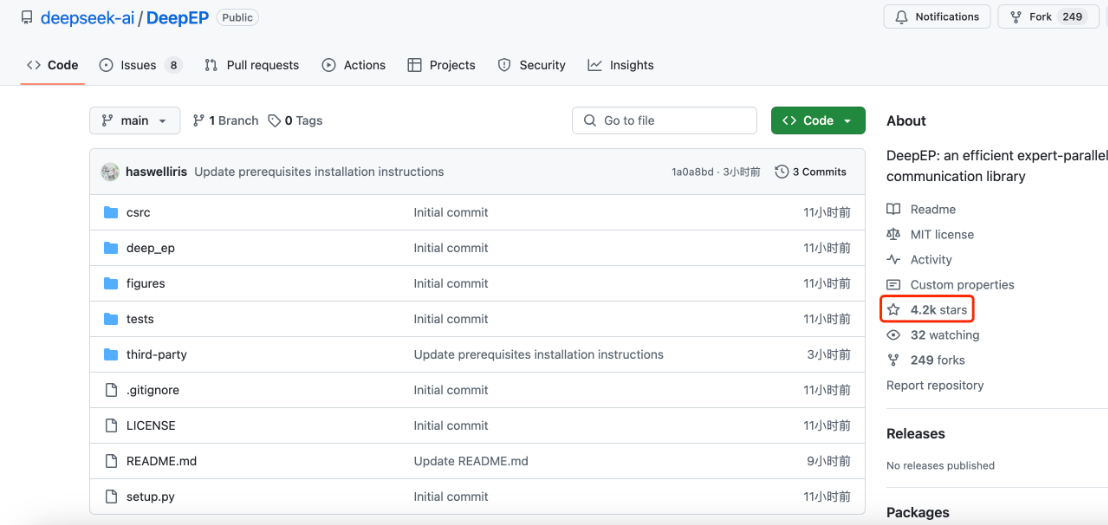Click the Go to file search field
The width and height of the screenshot is (1108, 525).
tap(665, 121)
